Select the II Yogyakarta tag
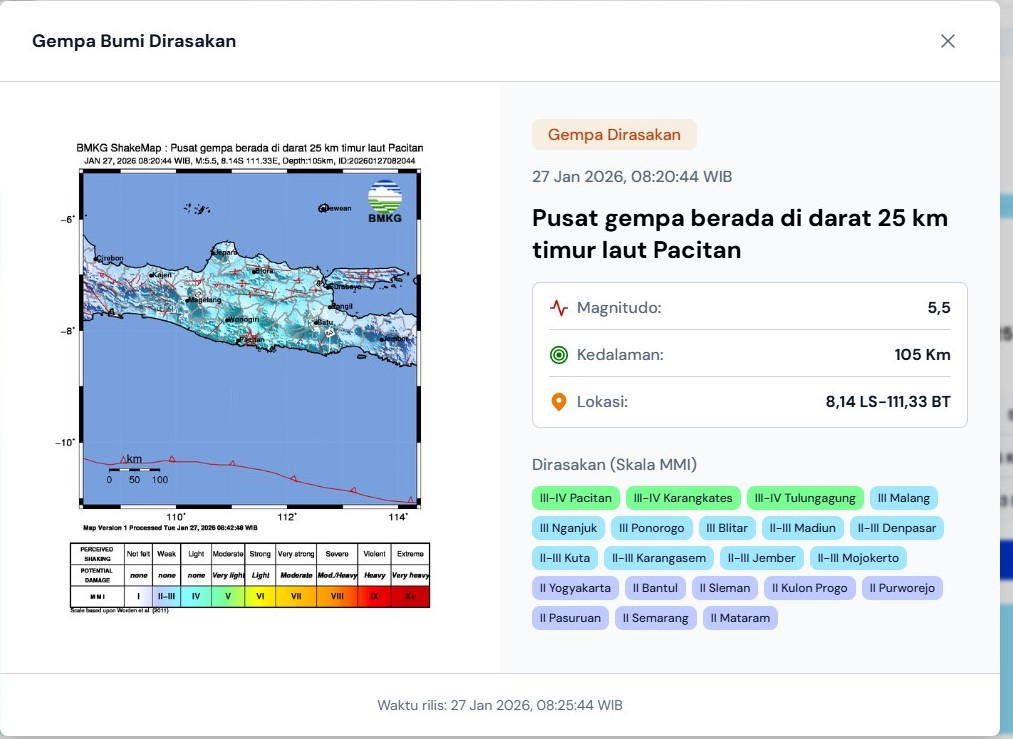This screenshot has width=1013, height=739. tap(575, 588)
